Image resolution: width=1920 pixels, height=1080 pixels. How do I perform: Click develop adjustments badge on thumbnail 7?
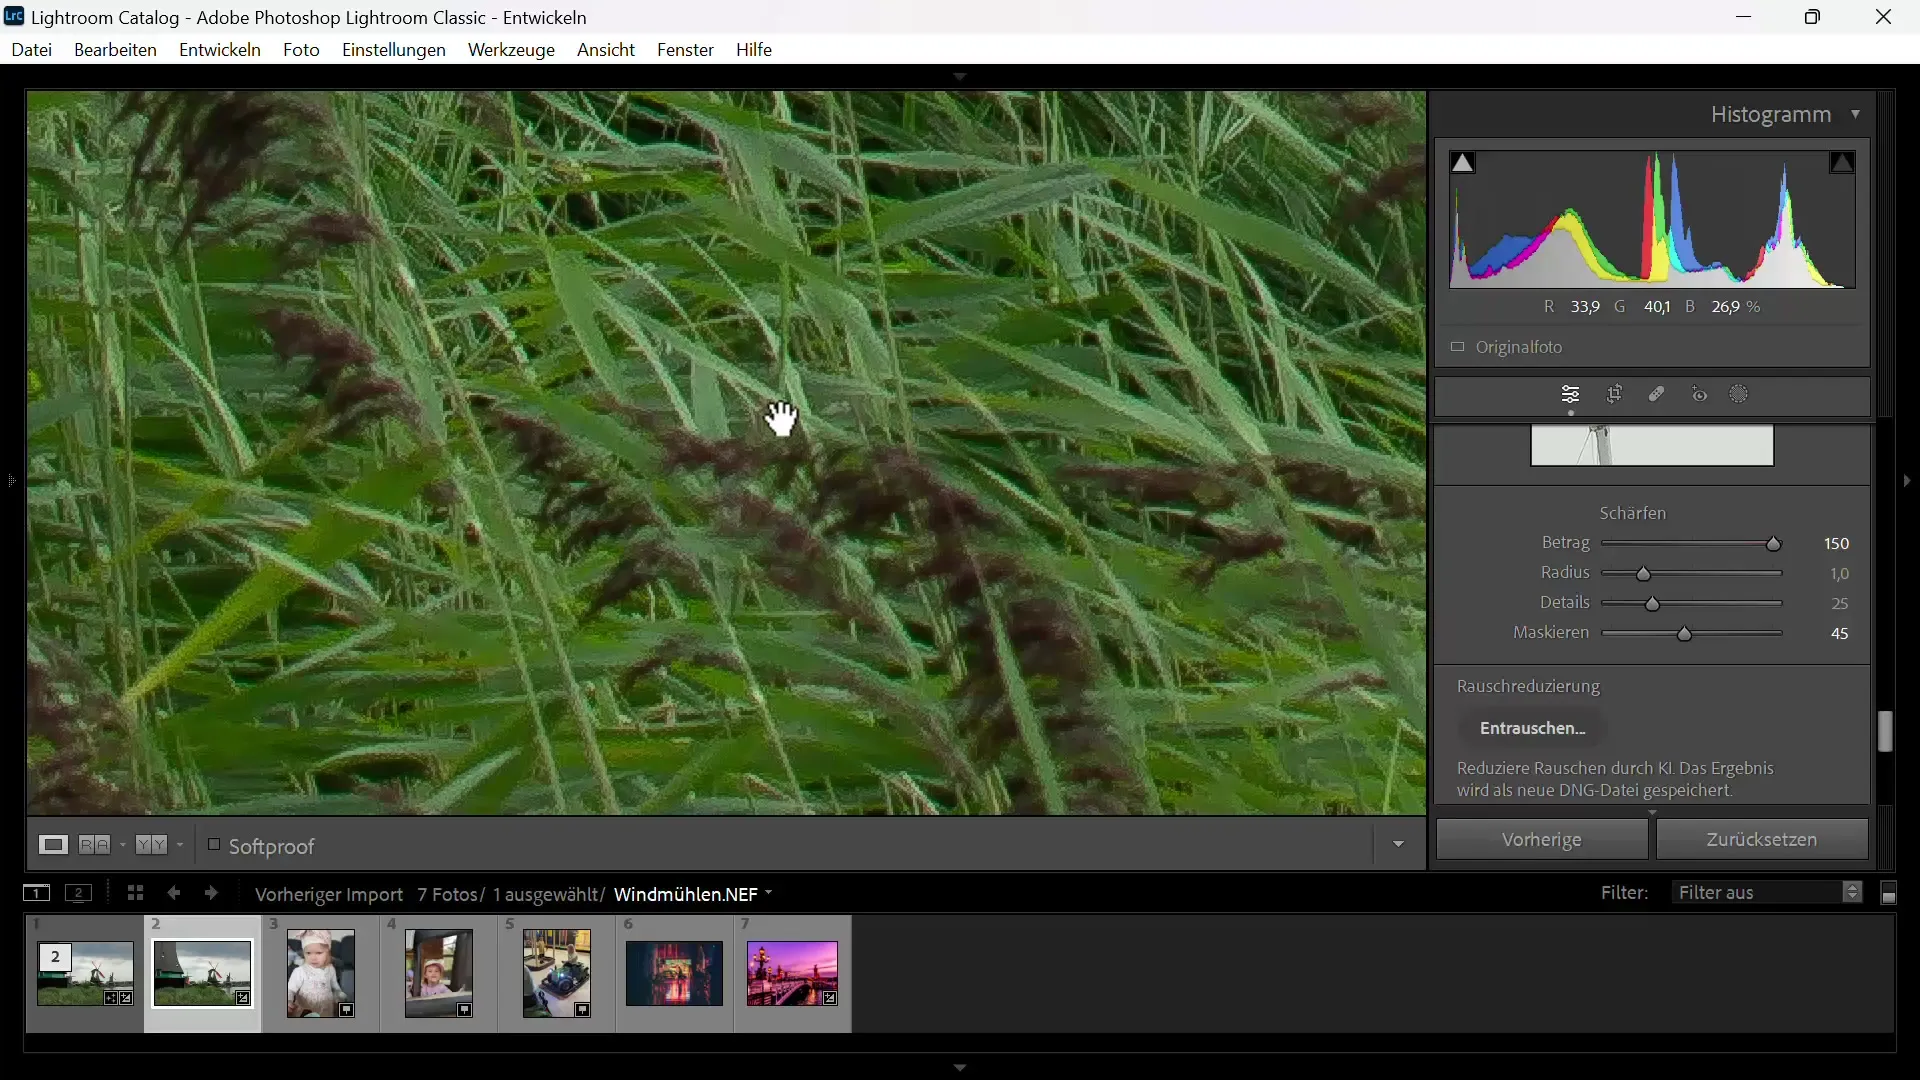[x=831, y=998]
